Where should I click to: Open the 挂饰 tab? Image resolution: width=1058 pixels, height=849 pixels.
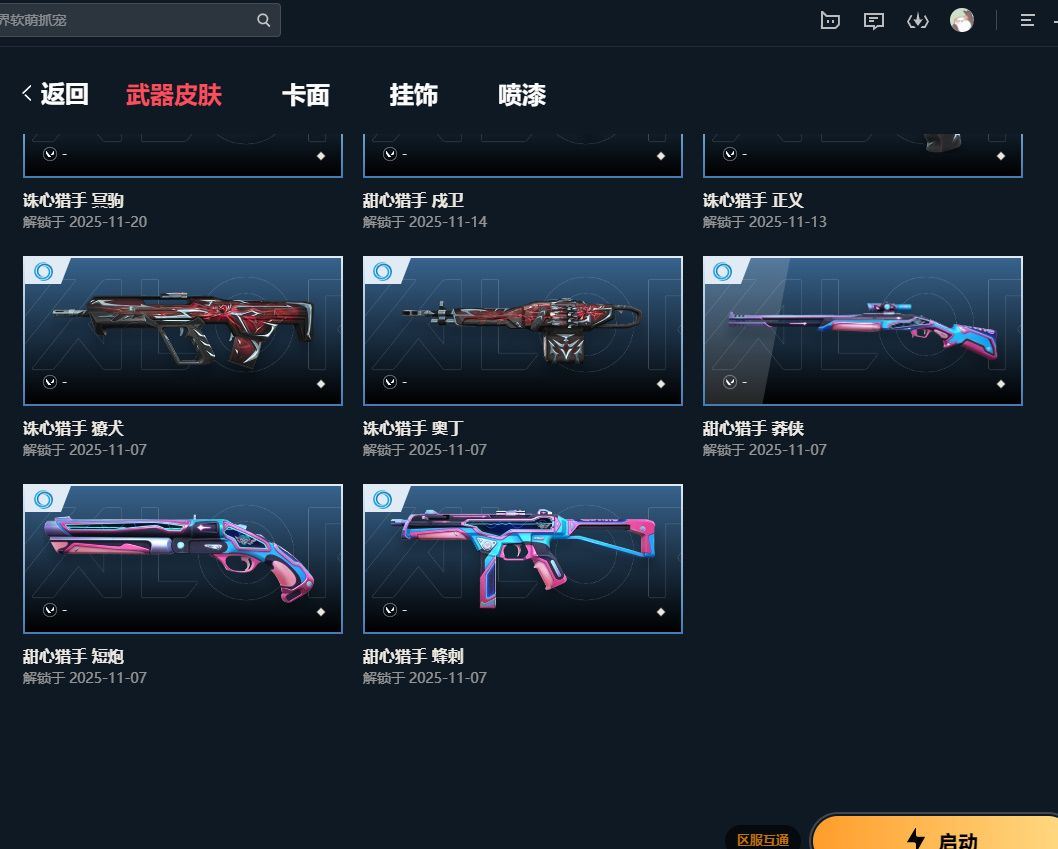[x=414, y=94]
